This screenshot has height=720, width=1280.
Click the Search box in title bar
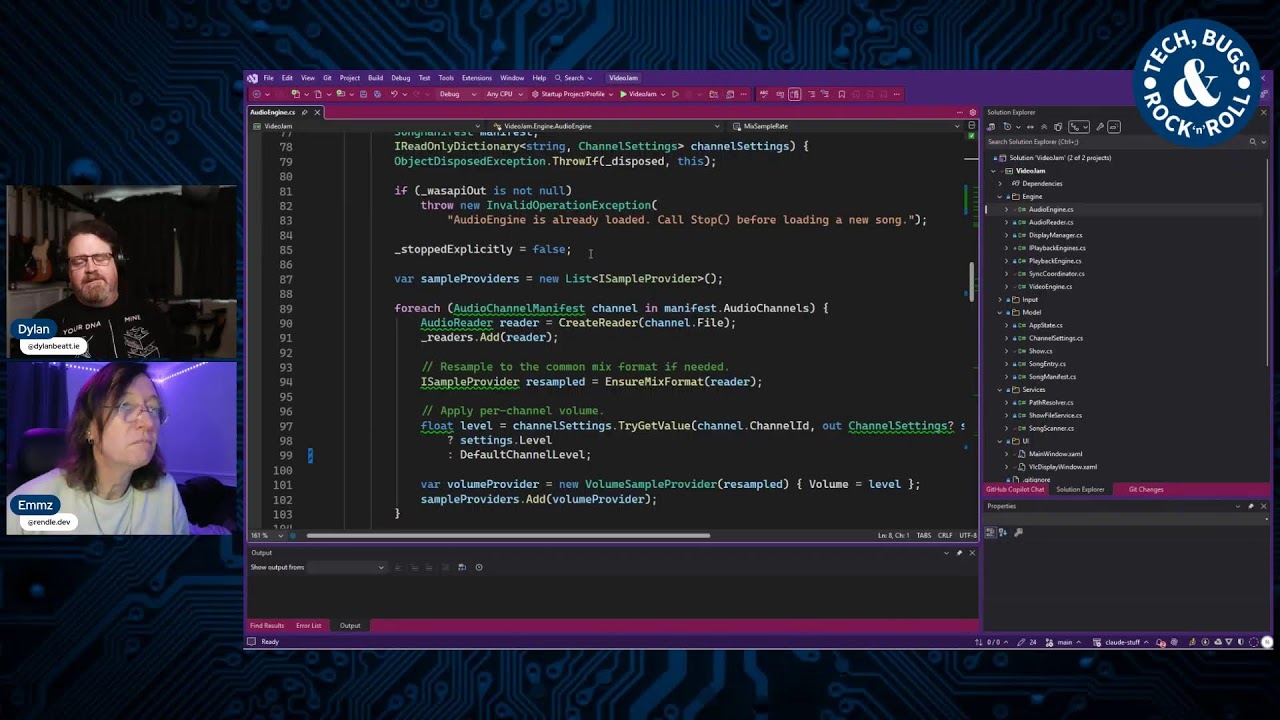(x=575, y=78)
